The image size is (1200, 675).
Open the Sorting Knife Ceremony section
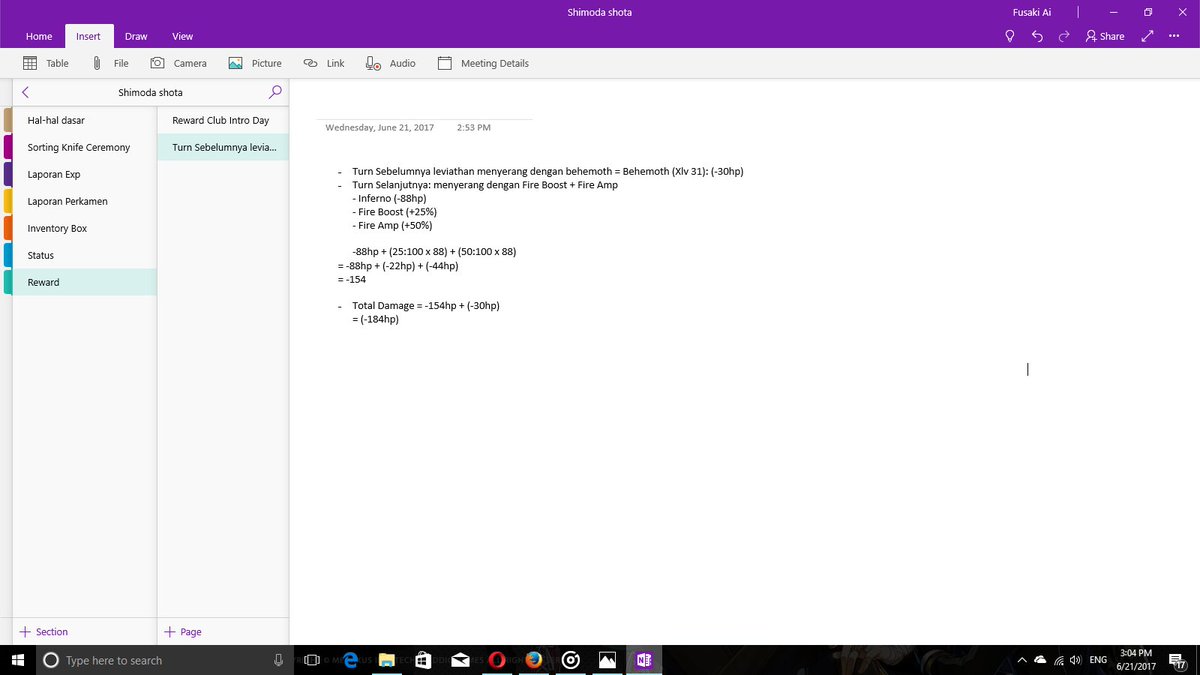[x=85, y=147]
